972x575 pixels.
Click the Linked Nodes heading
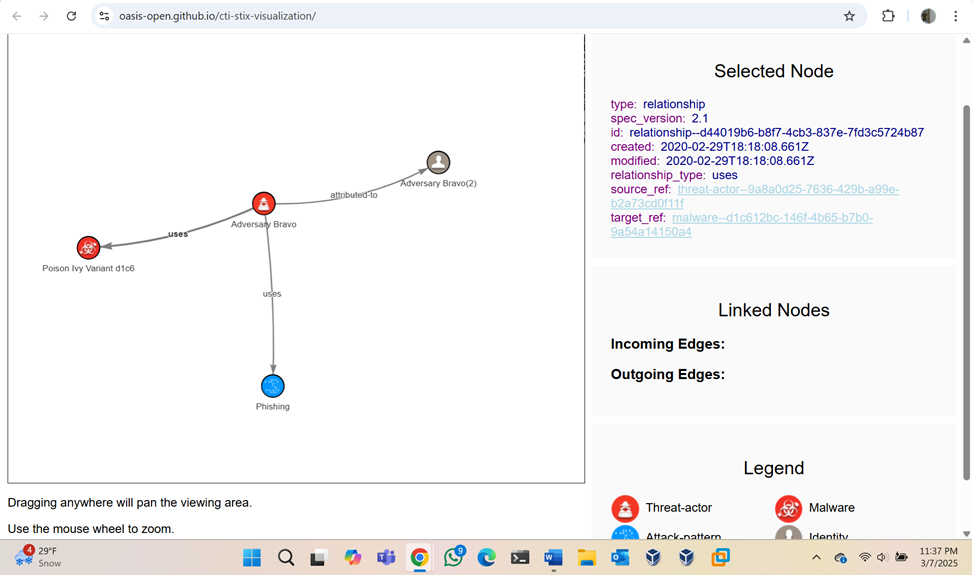coord(774,310)
